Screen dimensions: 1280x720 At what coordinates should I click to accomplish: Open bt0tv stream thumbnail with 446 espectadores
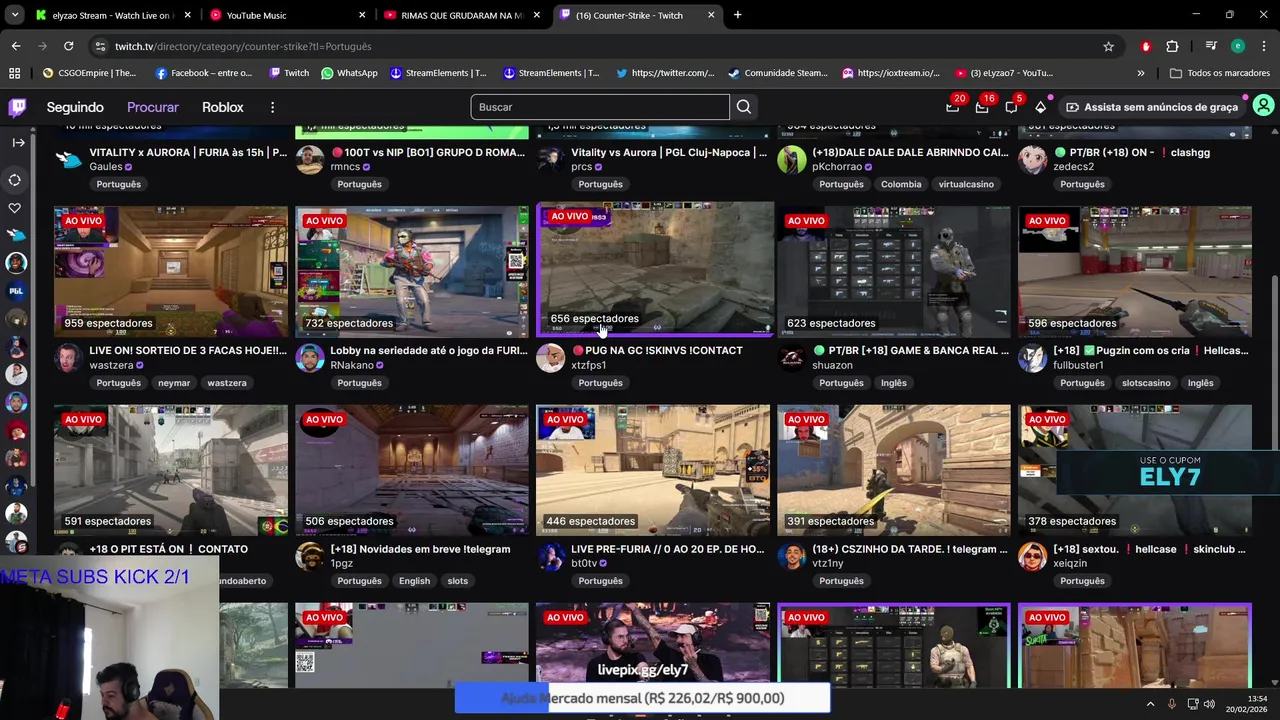[653, 470]
